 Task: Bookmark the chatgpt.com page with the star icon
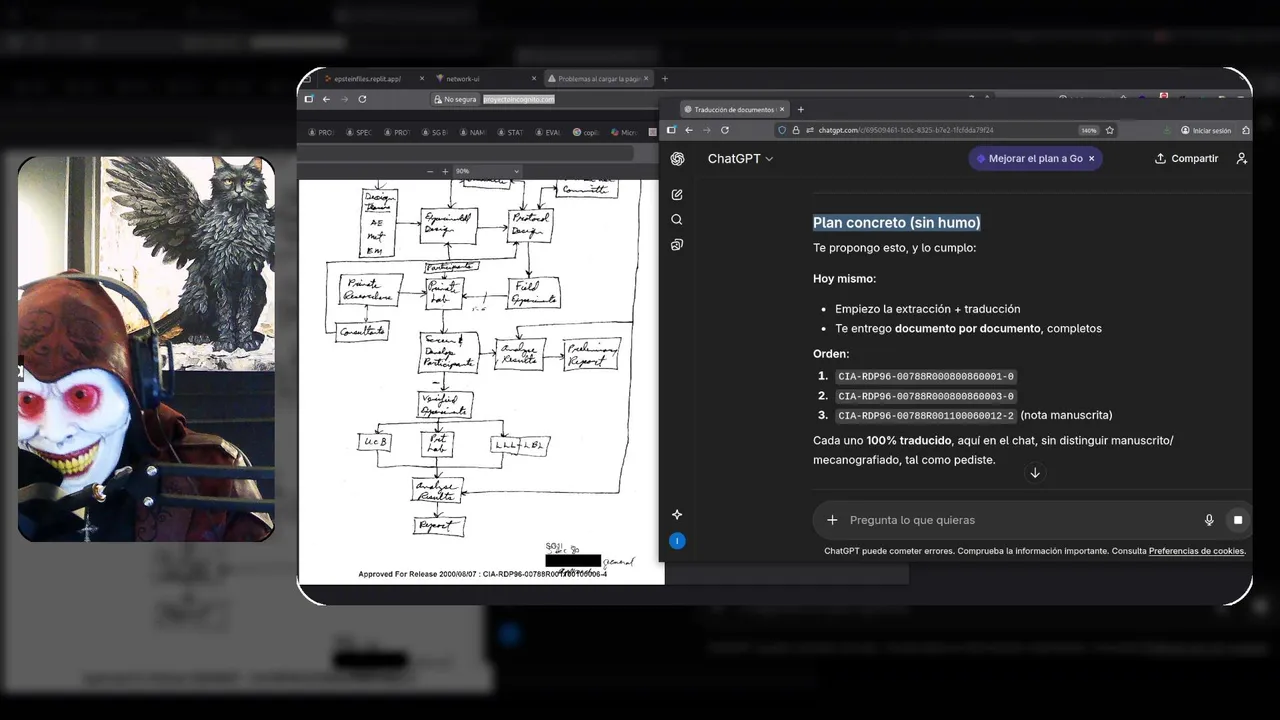coord(1110,130)
